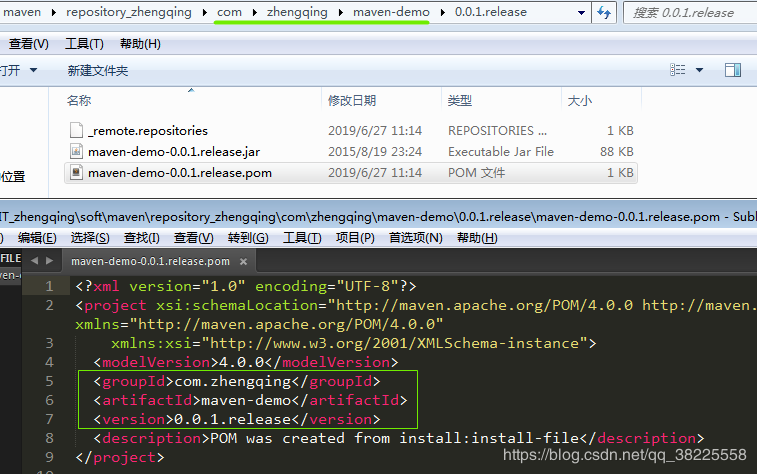Click the closing project tag line
The width and height of the screenshot is (757, 474).
[120, 457]
